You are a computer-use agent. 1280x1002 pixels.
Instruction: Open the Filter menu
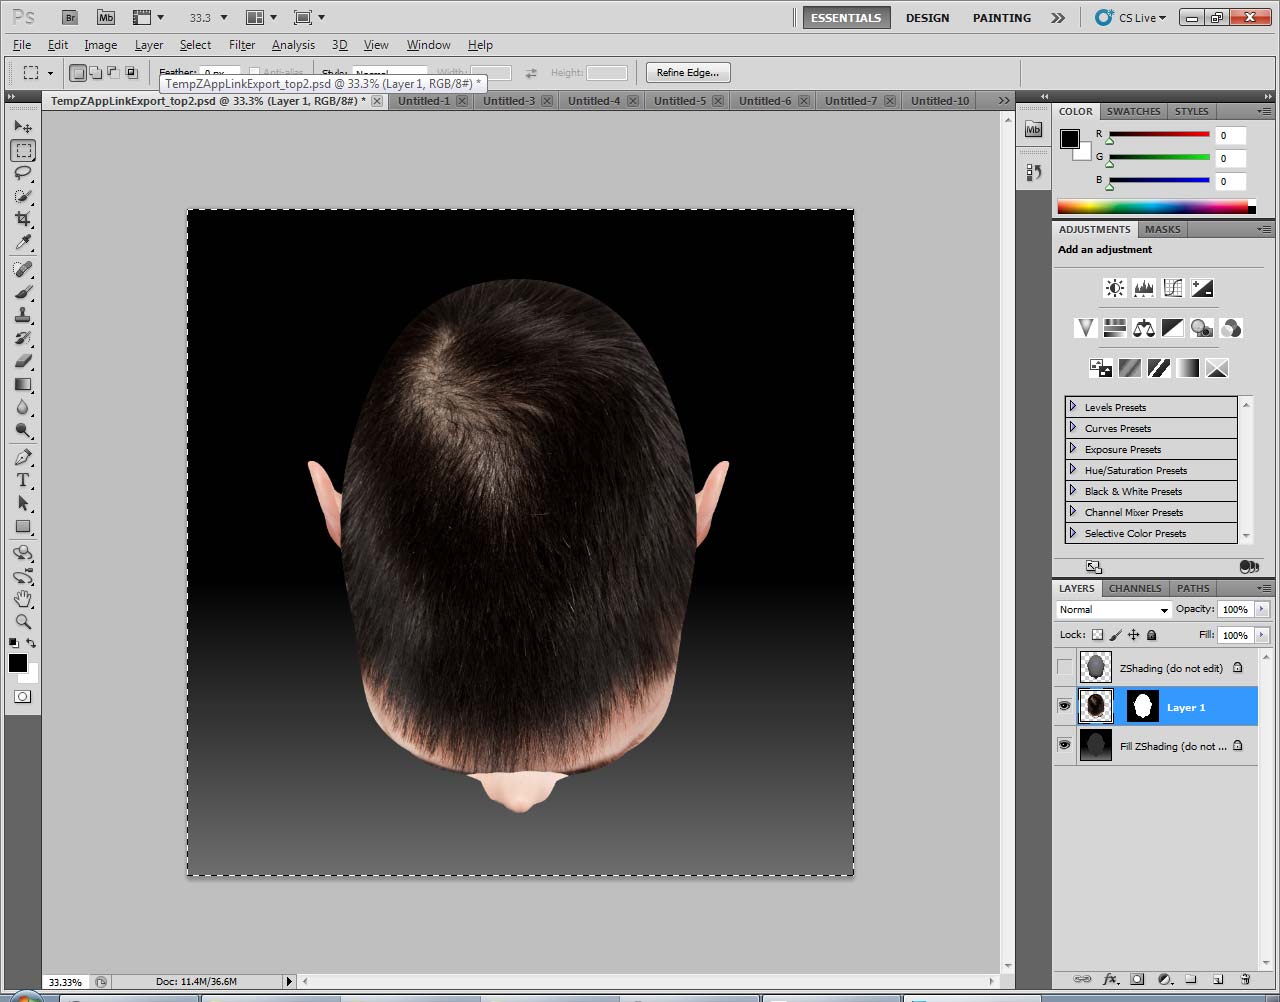(x=242, y=45)
